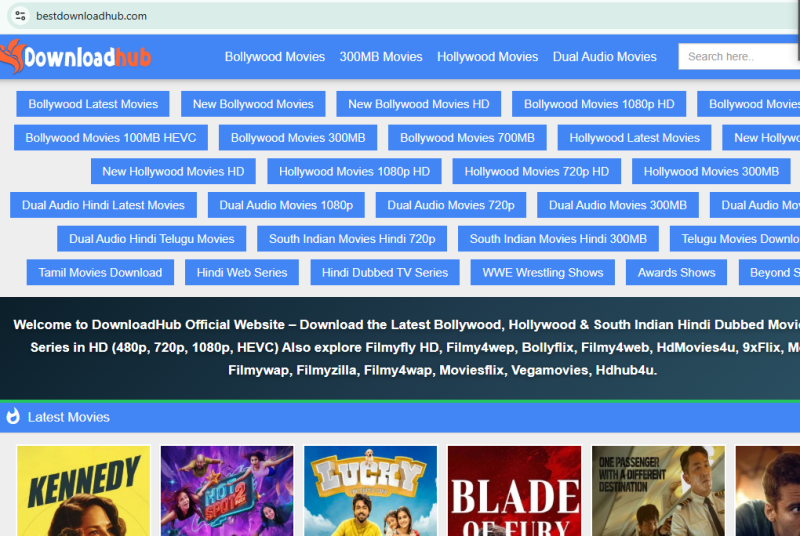Click the Latest Movies heading

(68, 417)
